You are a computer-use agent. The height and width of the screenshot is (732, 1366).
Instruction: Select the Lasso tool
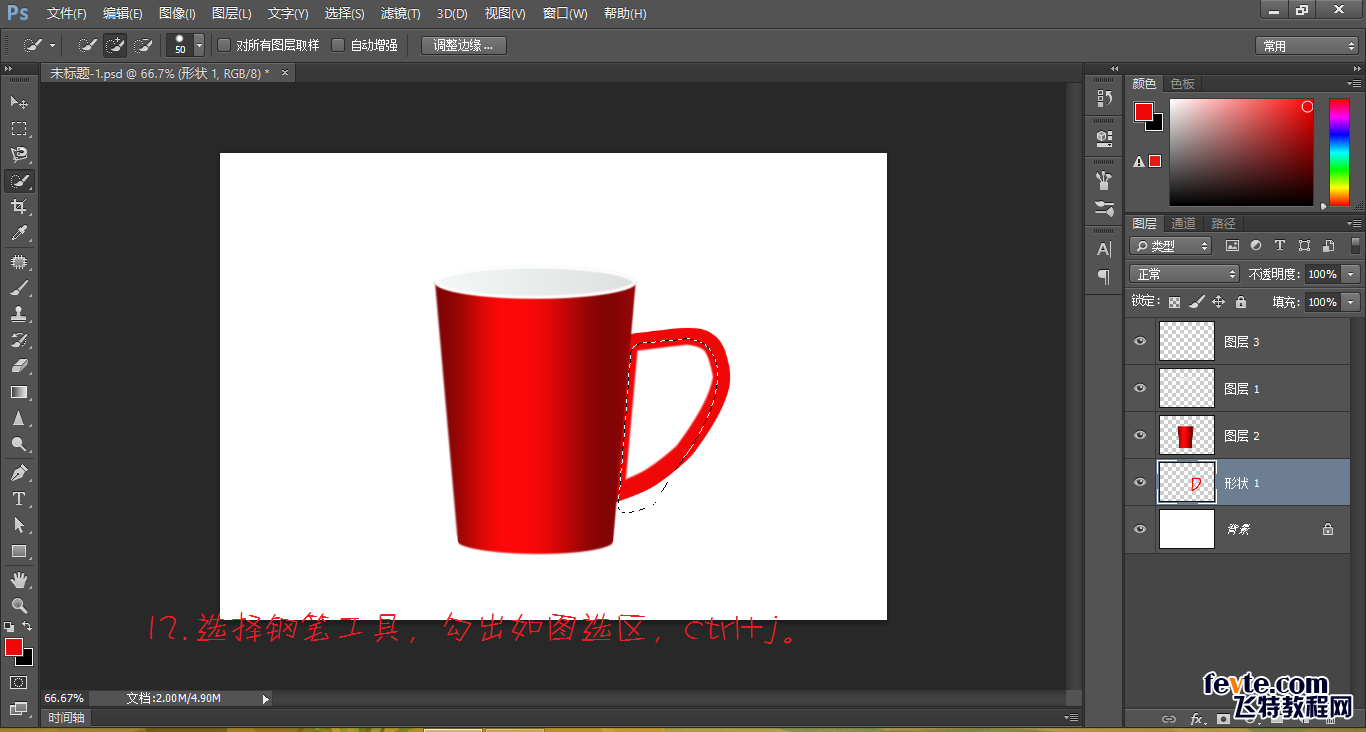pos(19,154)
